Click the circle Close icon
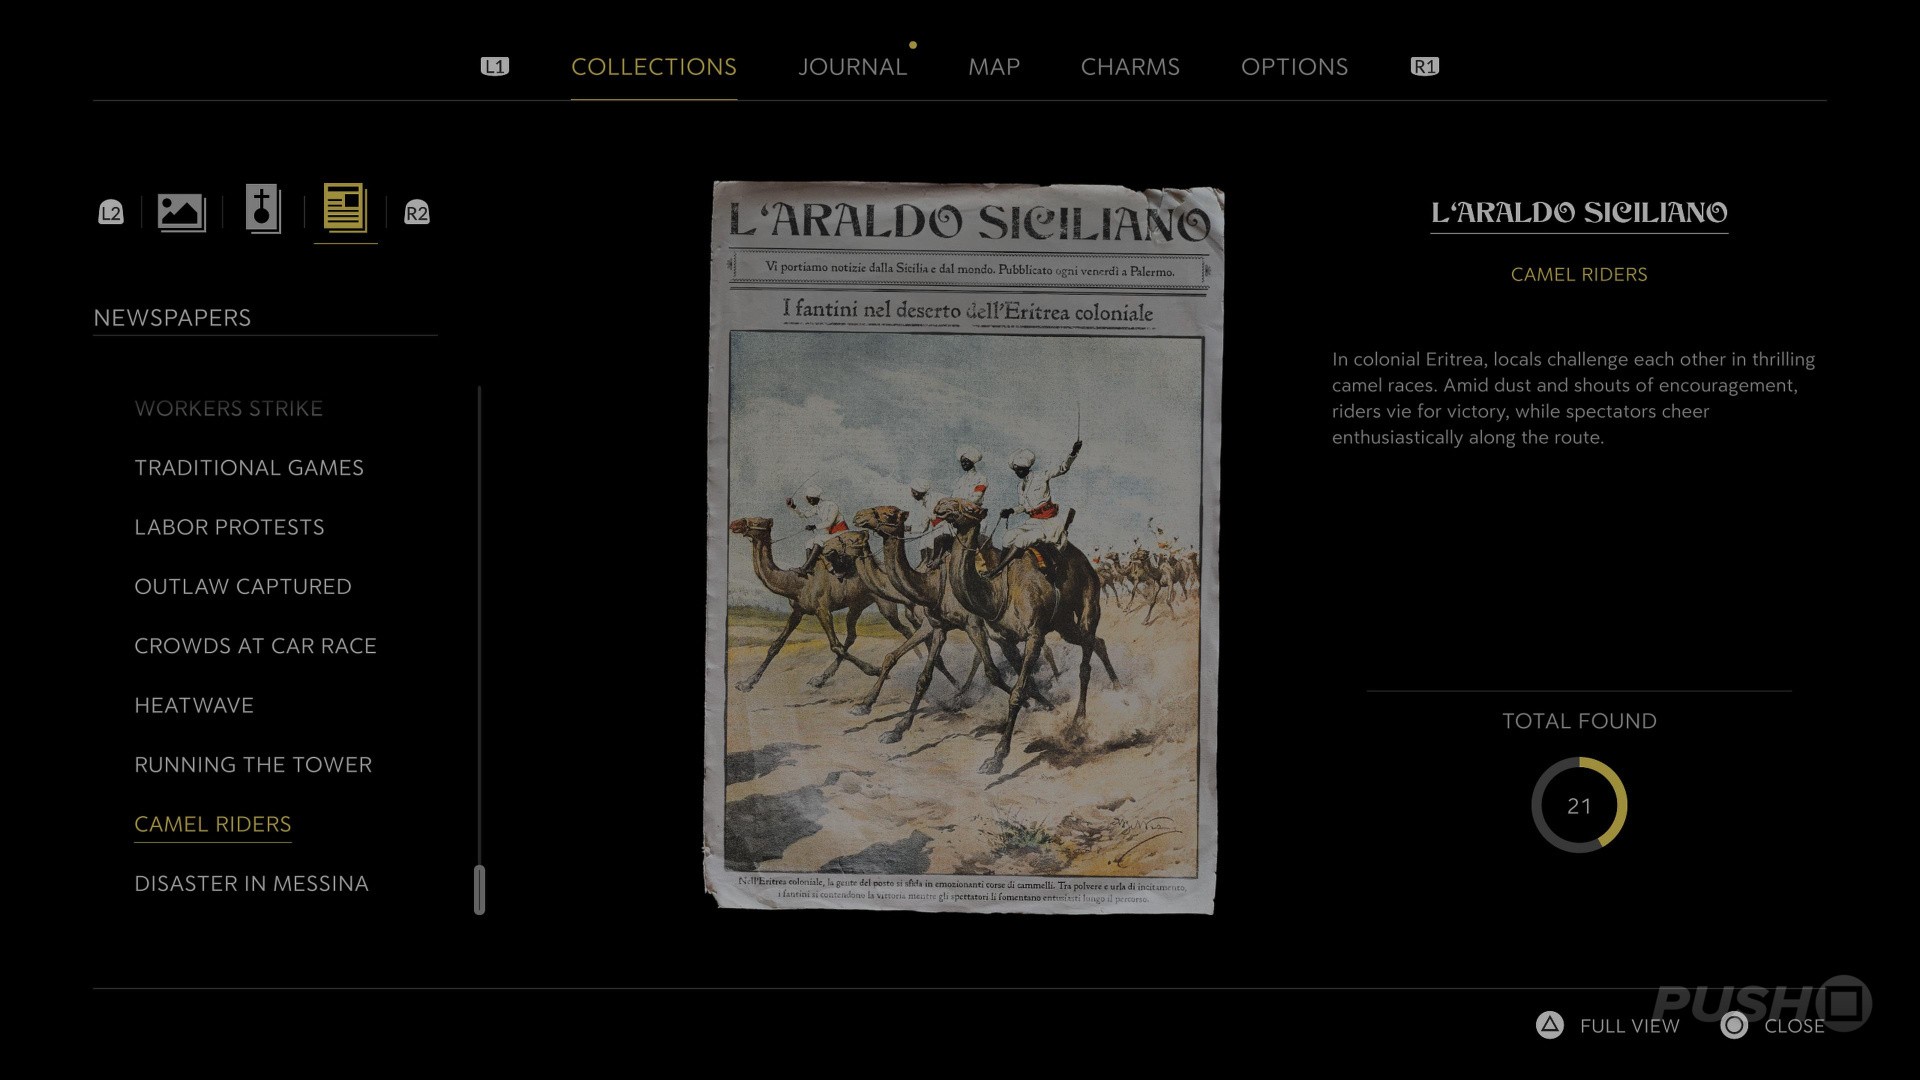 pos(1734,1025)
